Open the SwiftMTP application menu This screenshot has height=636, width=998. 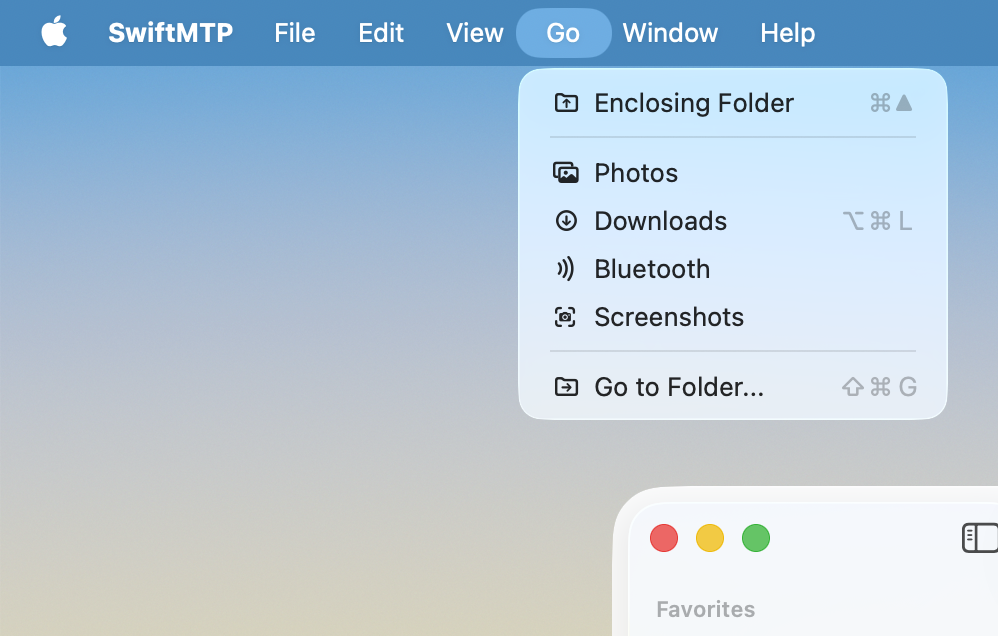click(x=170, y=32)
